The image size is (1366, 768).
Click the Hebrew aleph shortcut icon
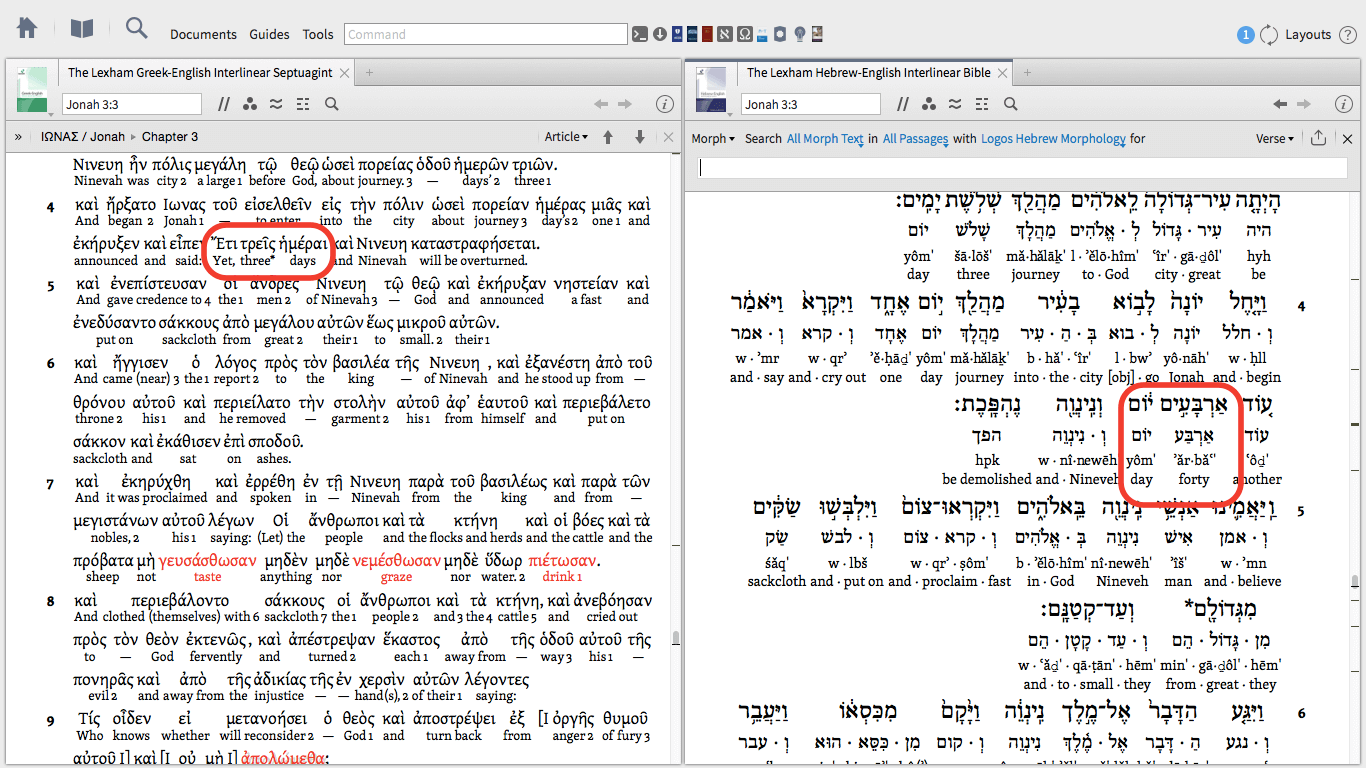pyautogui.click(x=725, y=34)
